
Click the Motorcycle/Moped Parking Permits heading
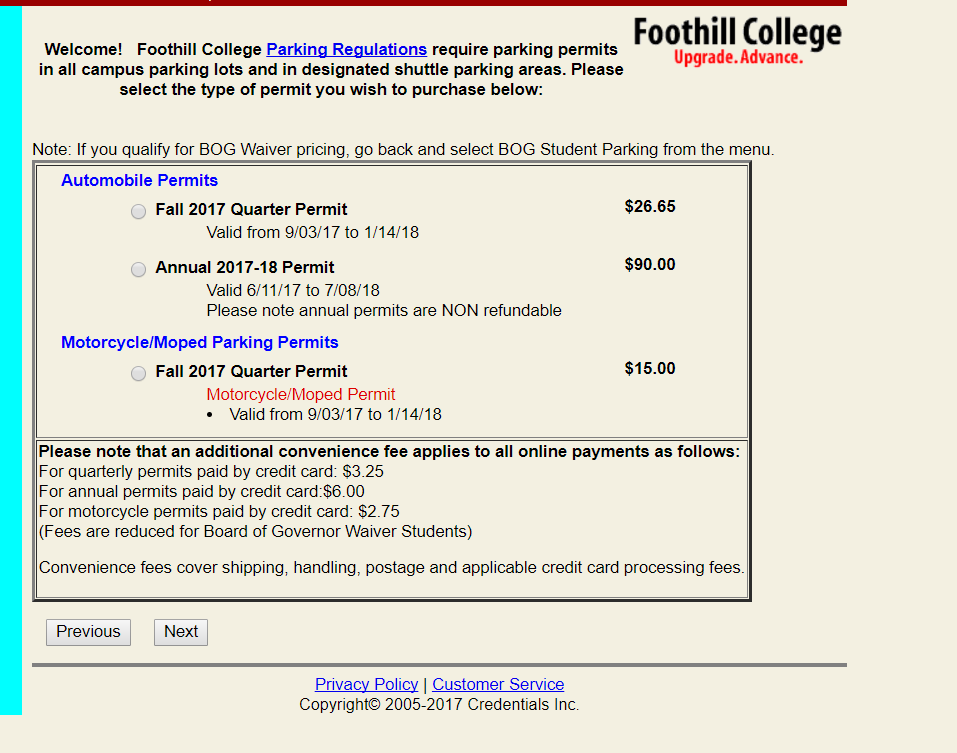pyautogui.click(x=200, y=342)
